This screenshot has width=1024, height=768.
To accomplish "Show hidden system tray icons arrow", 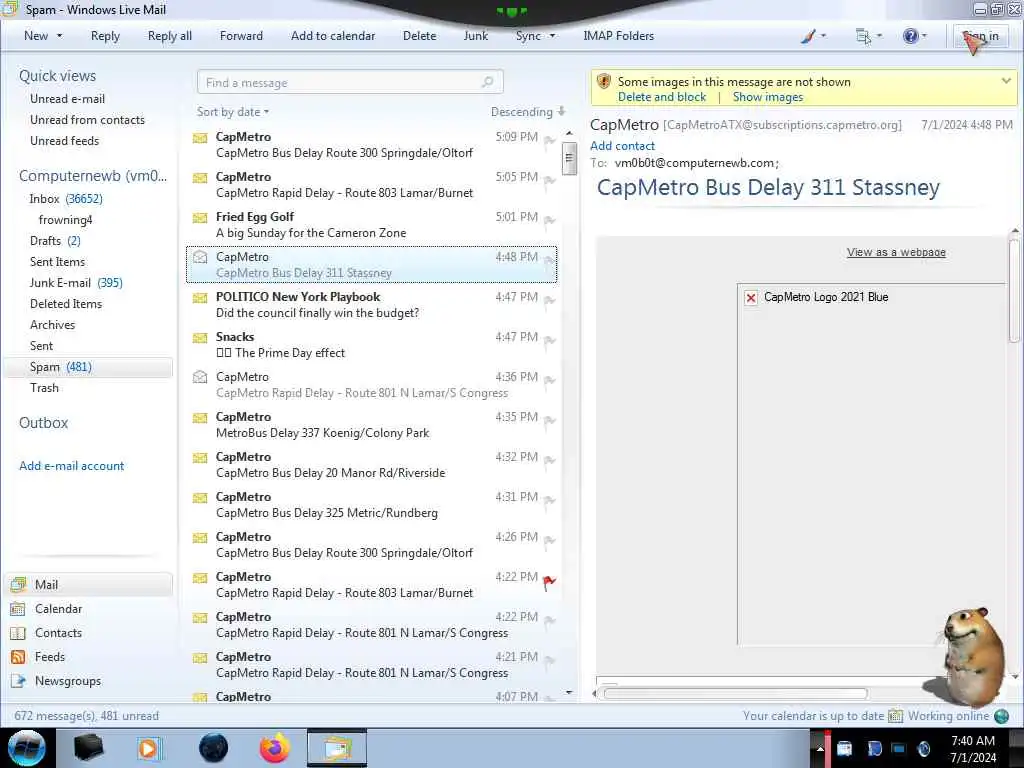I will pyautogui.click(x=820, y=749).
